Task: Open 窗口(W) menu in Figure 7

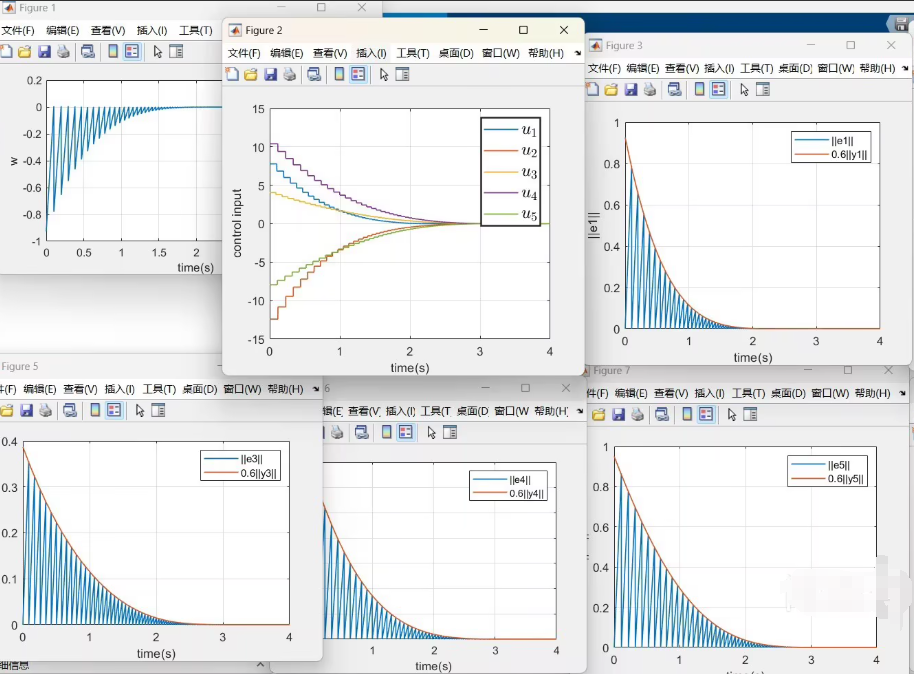Action: [829, 393]
